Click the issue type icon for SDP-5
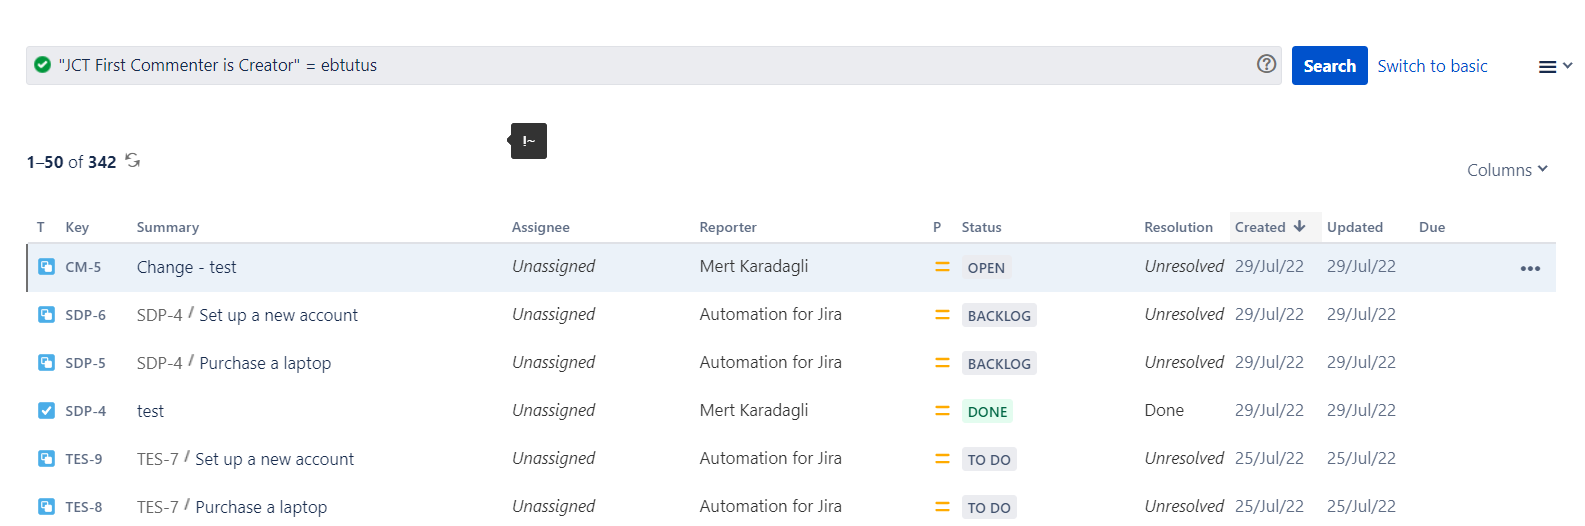This screenshot has width=1585, height=526. coord(46,363)
